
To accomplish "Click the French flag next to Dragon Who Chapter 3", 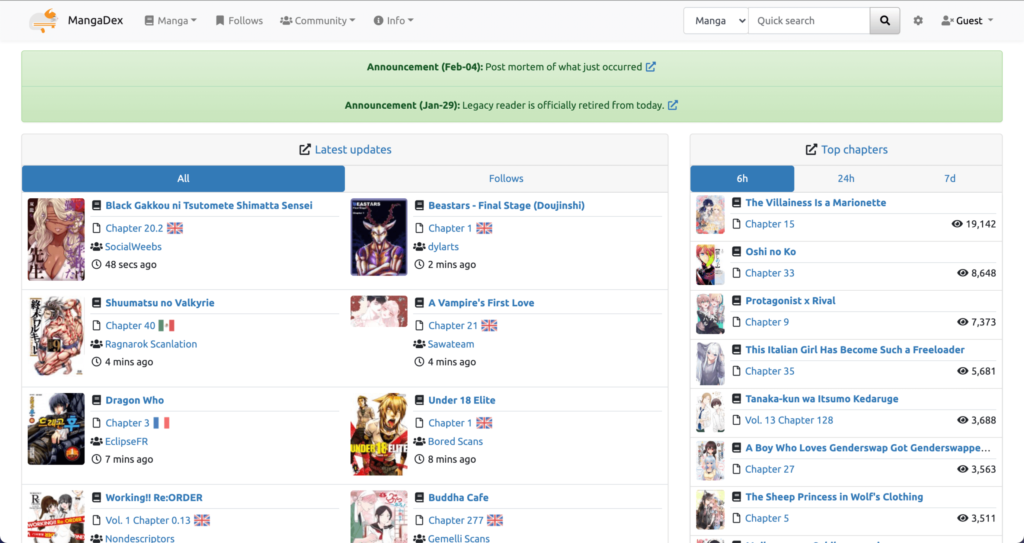I will 161,423.
